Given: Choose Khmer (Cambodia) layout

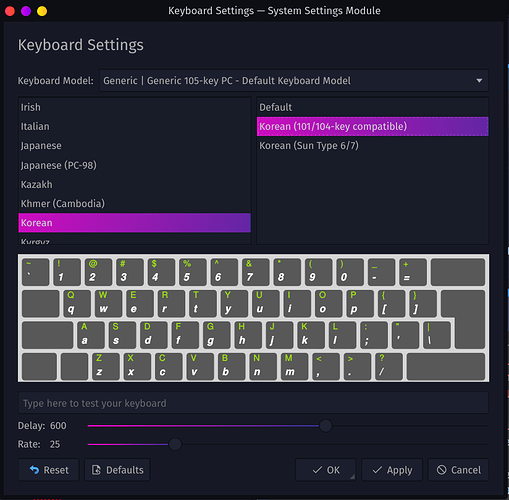Looking at the screenshot, I should [x=134, y=203].
